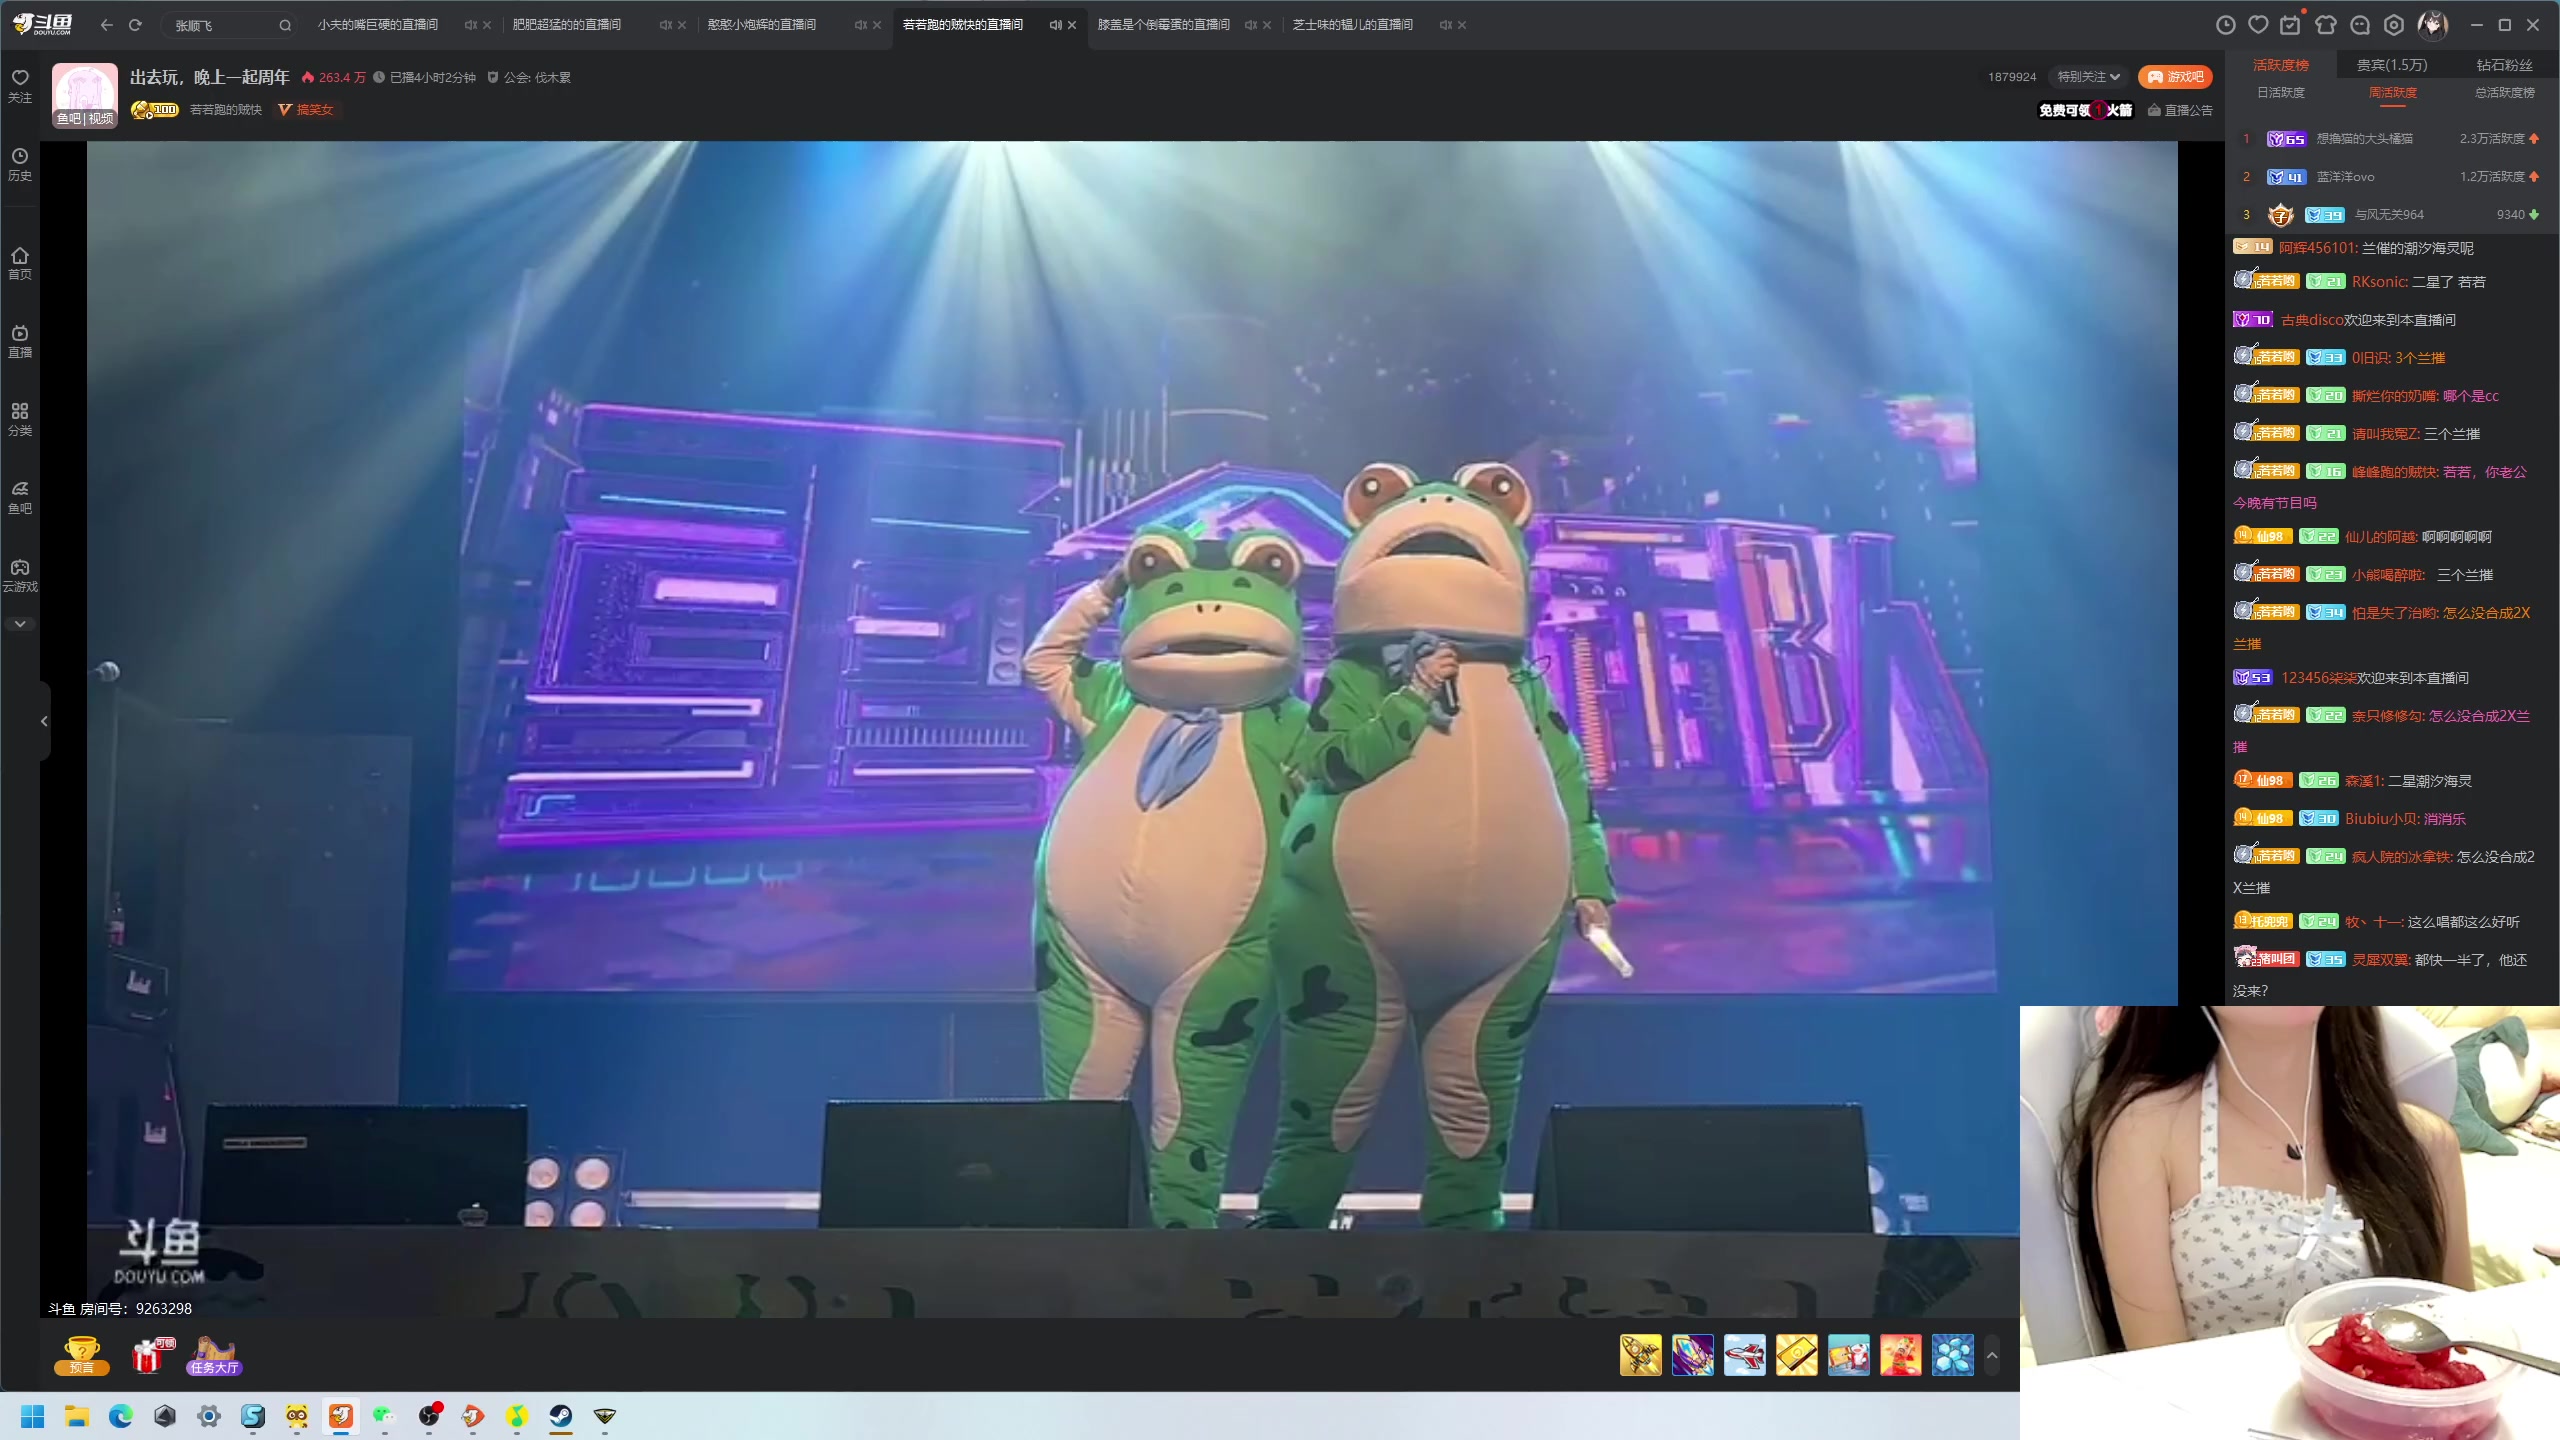Click the 搞笑女 tag
Image resolution: width=2560 pixels, height=1440 pixels.
point(306,110)
